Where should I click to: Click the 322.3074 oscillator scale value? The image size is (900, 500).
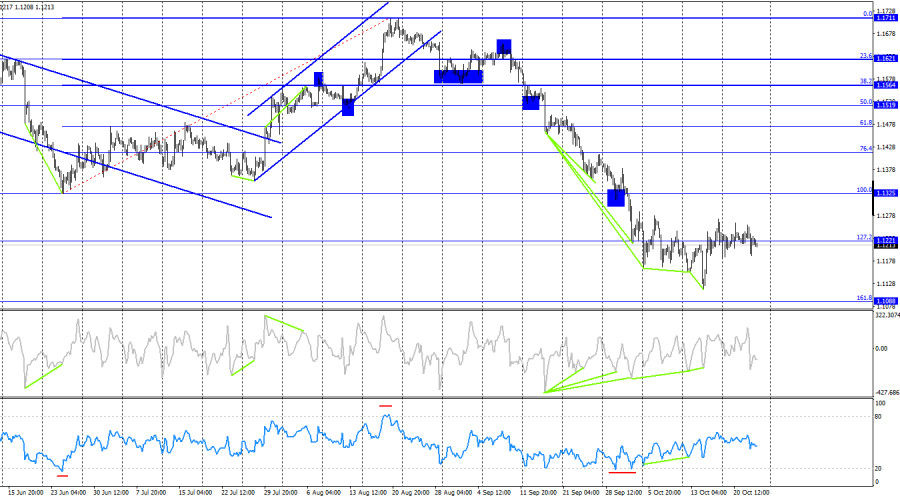[x=887, y=315]
